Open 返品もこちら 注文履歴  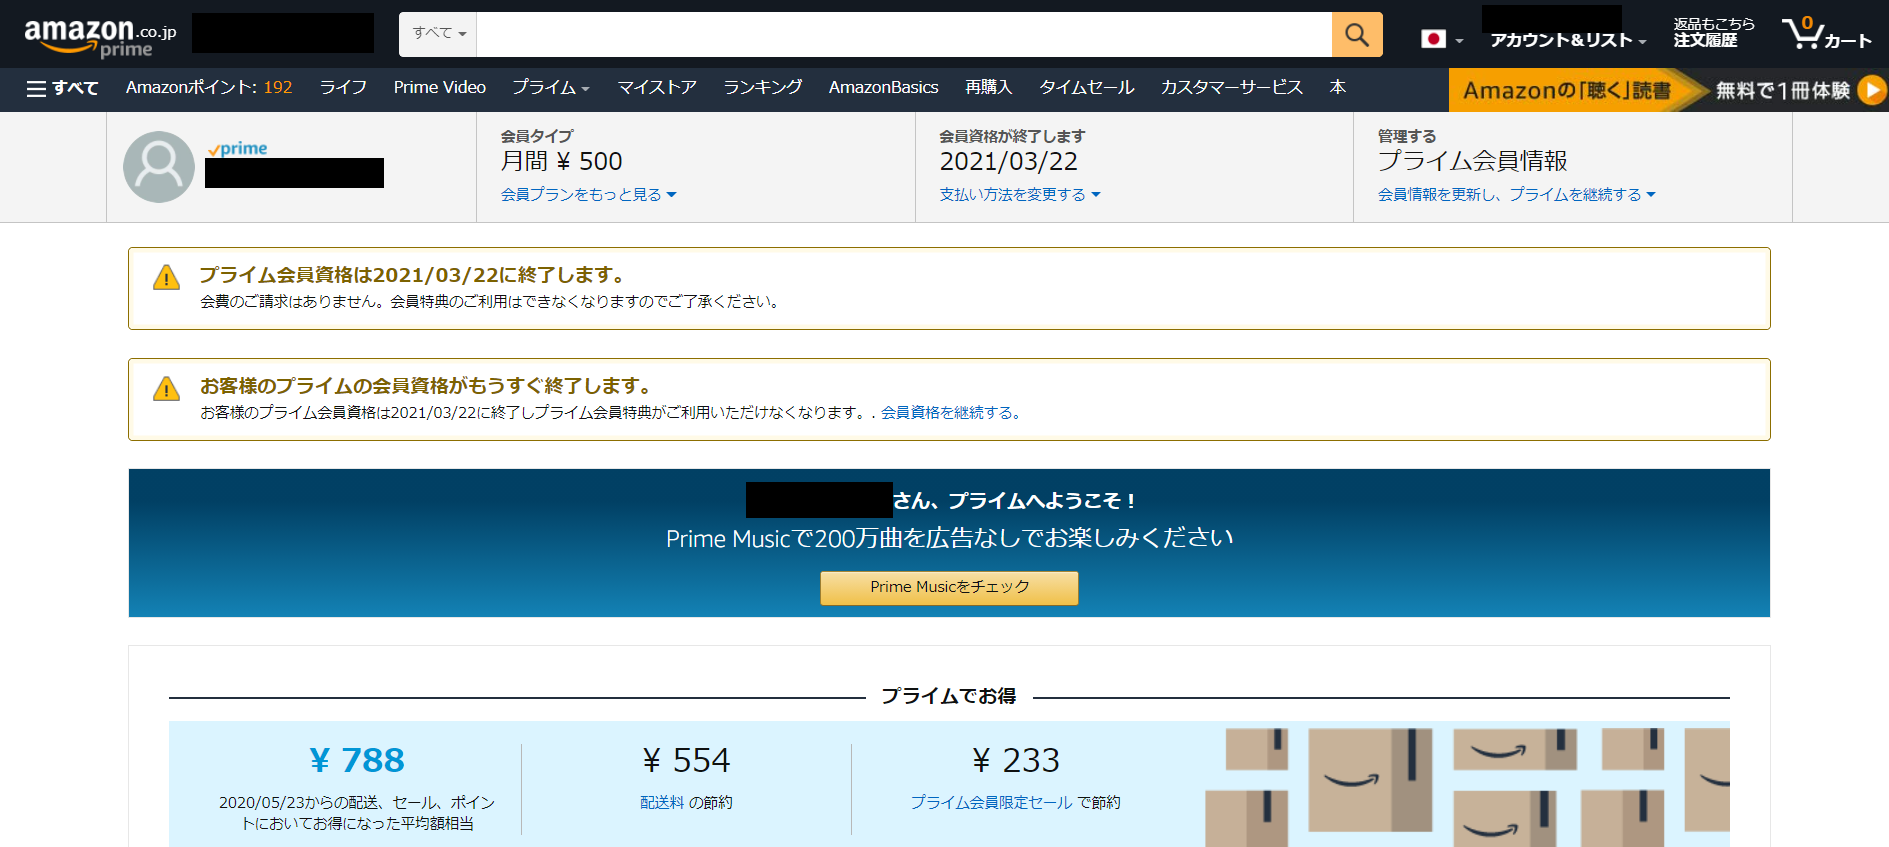pyautogui.click(x=1714, y=32)
